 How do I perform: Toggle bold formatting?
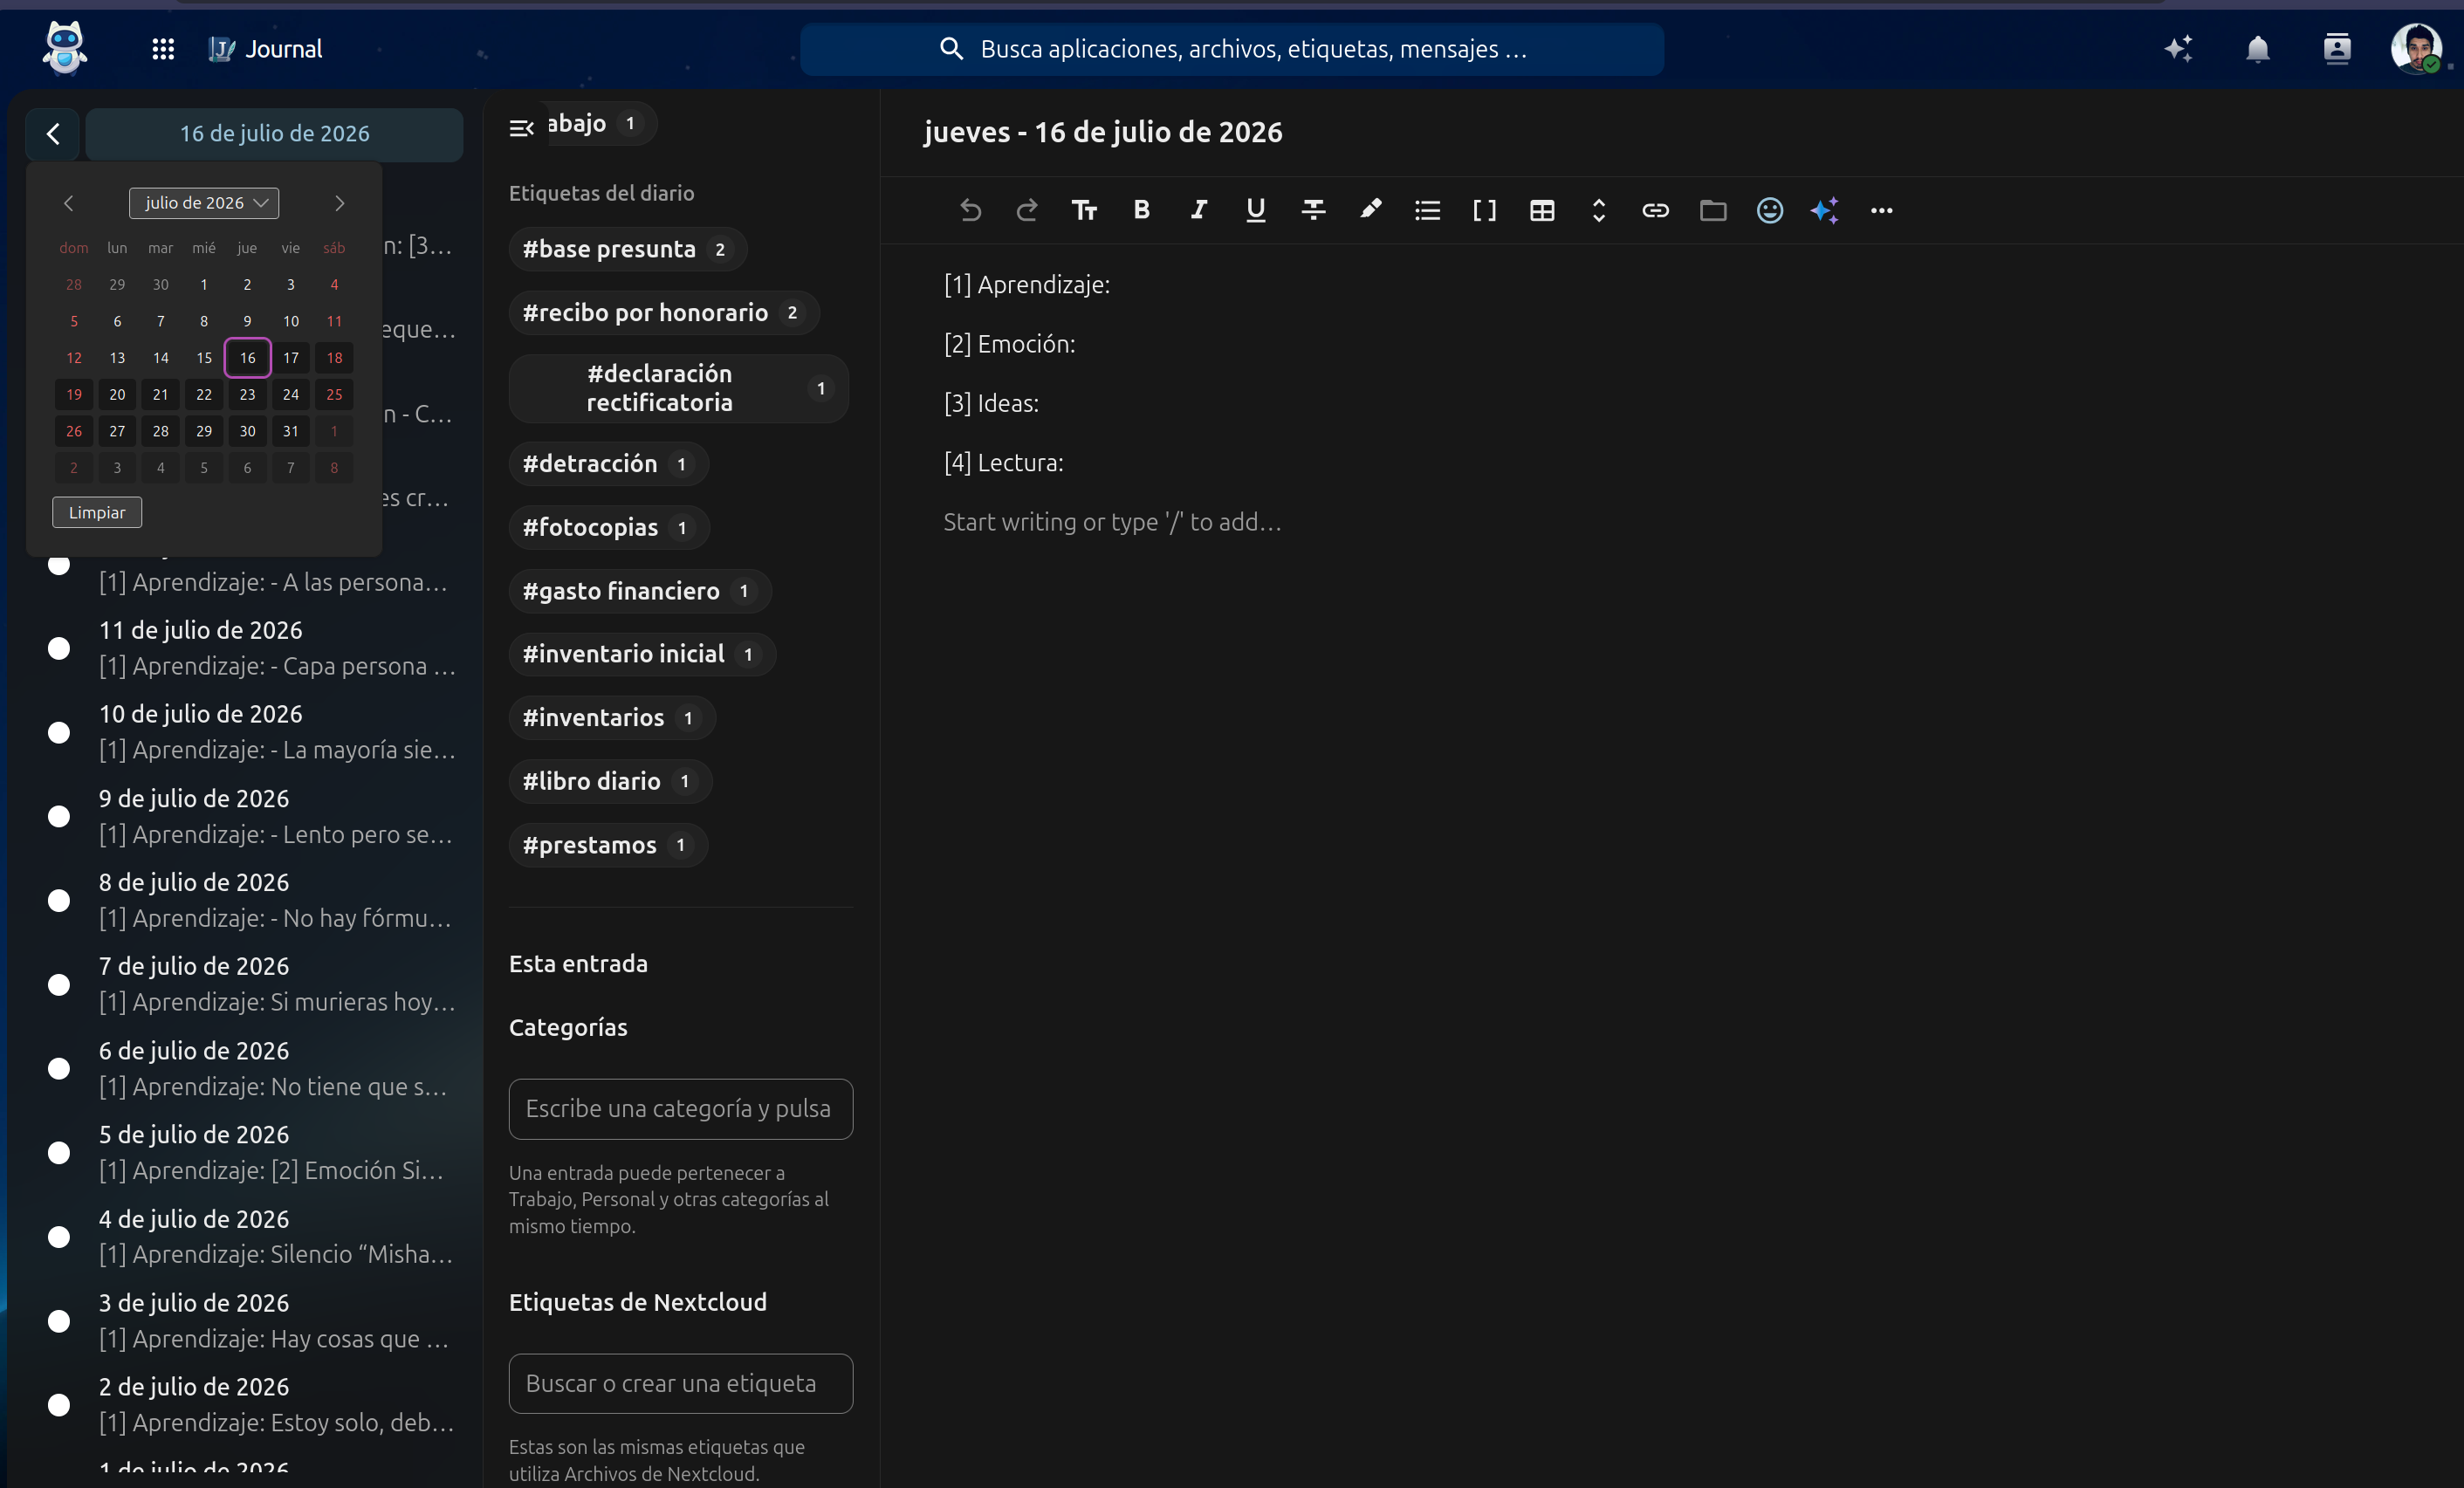pyautogui.click(x=1141, y=210)
